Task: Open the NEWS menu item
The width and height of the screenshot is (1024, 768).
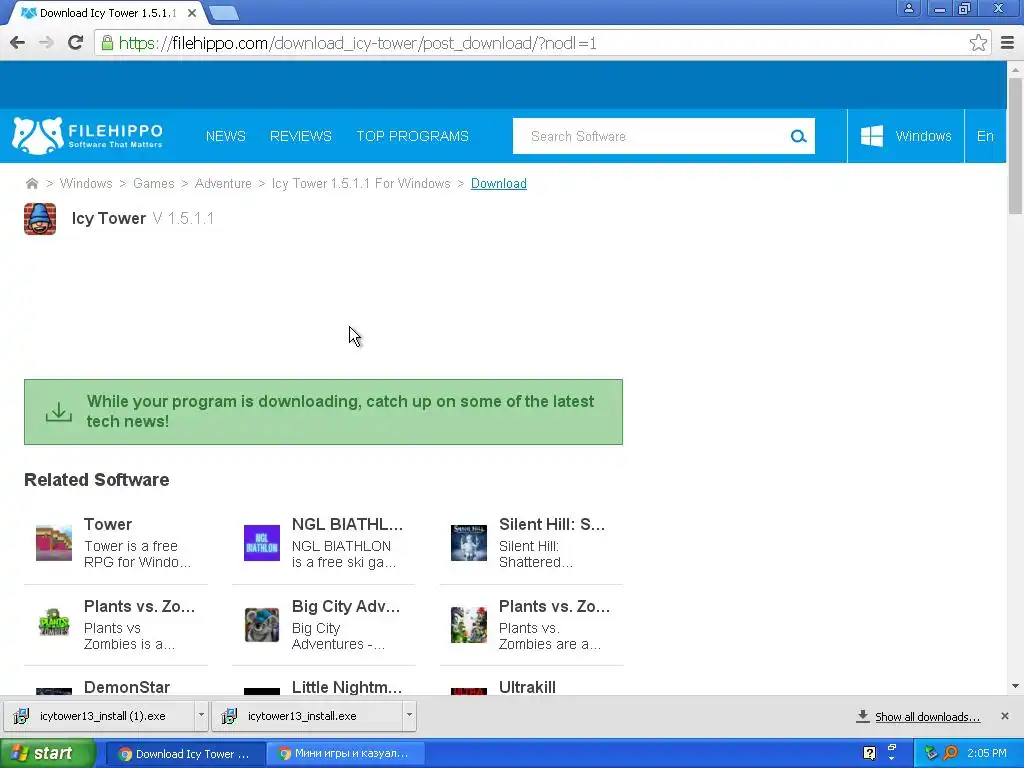Action: point(225,136)
